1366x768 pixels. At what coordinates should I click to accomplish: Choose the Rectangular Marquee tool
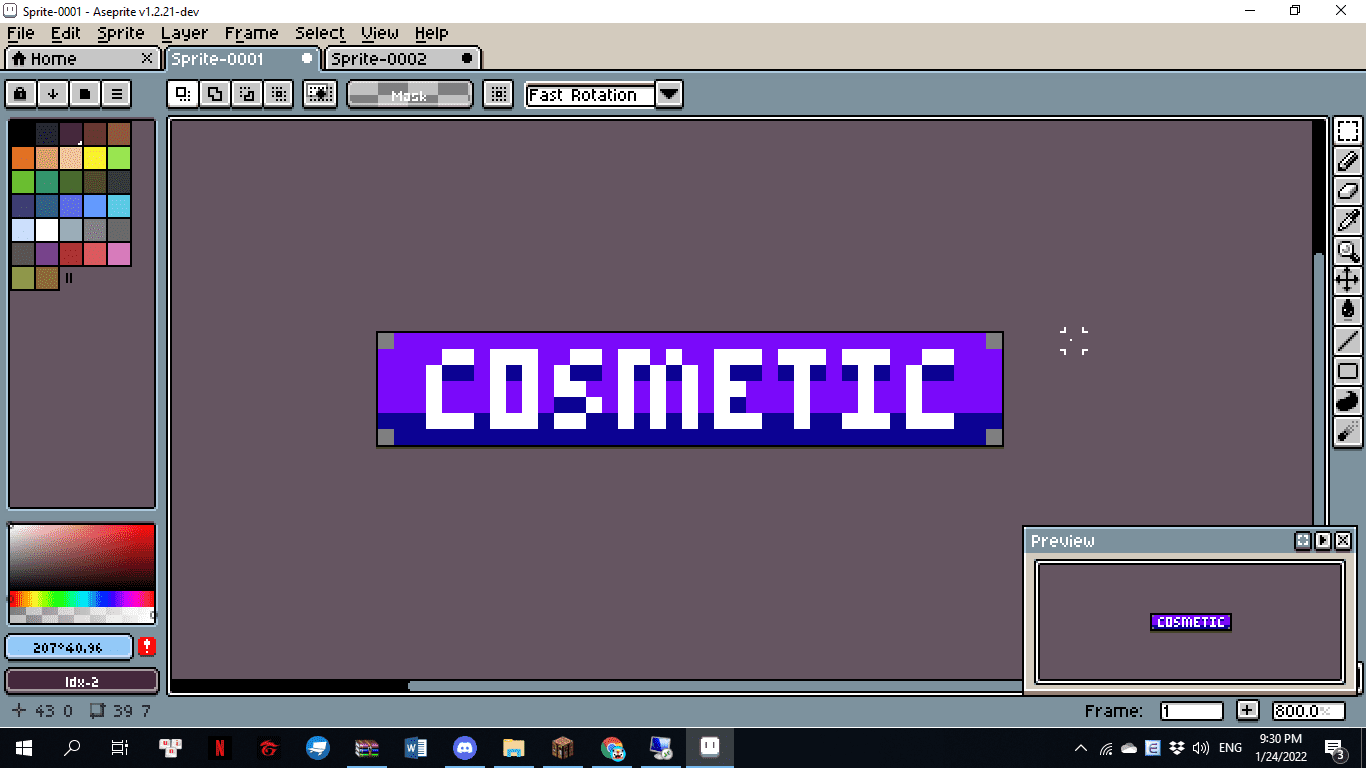coord(1348,130)
